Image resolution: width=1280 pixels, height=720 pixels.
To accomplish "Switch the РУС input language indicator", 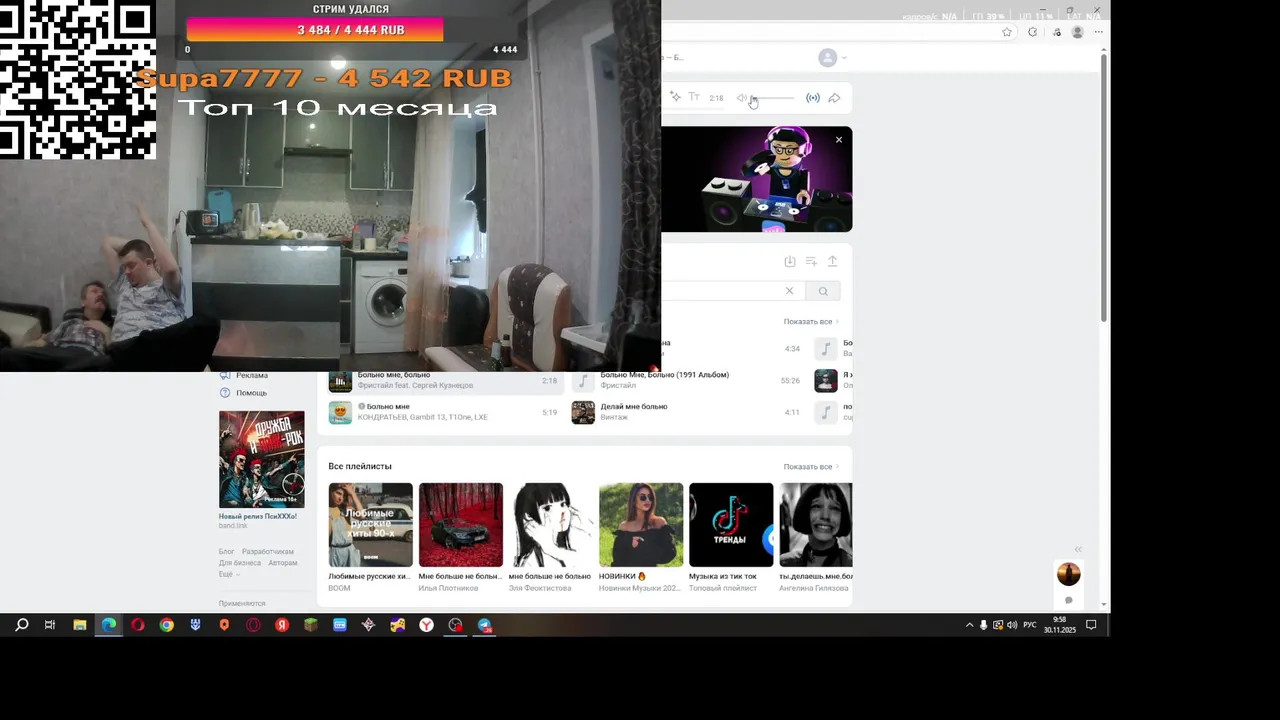I will click(x=1030, y=625).
